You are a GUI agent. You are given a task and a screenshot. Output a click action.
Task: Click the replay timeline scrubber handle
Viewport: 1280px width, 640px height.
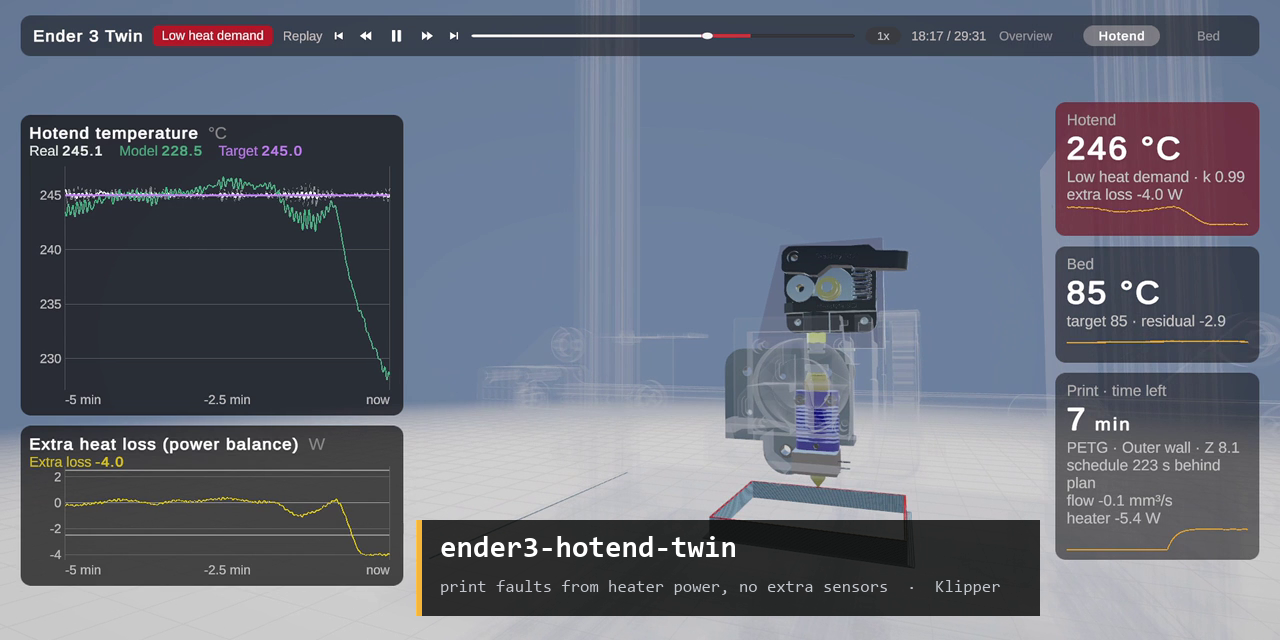click(x=708, y=36)
